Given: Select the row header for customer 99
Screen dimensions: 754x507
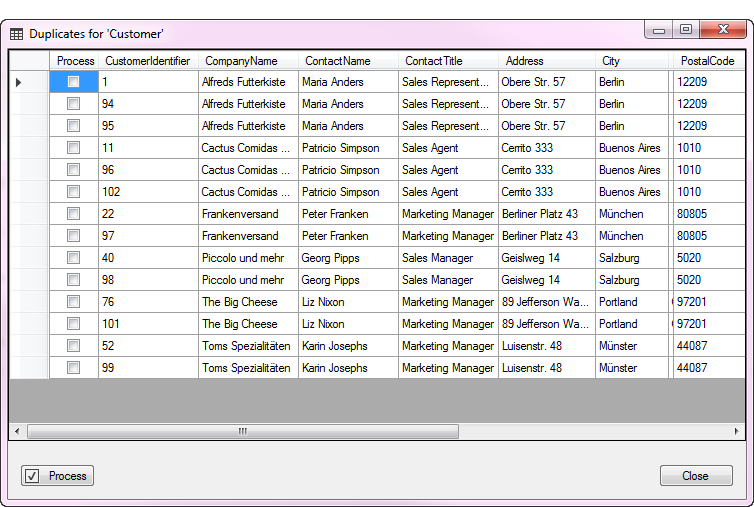Looking at the screenshot, I should [29, 368].
